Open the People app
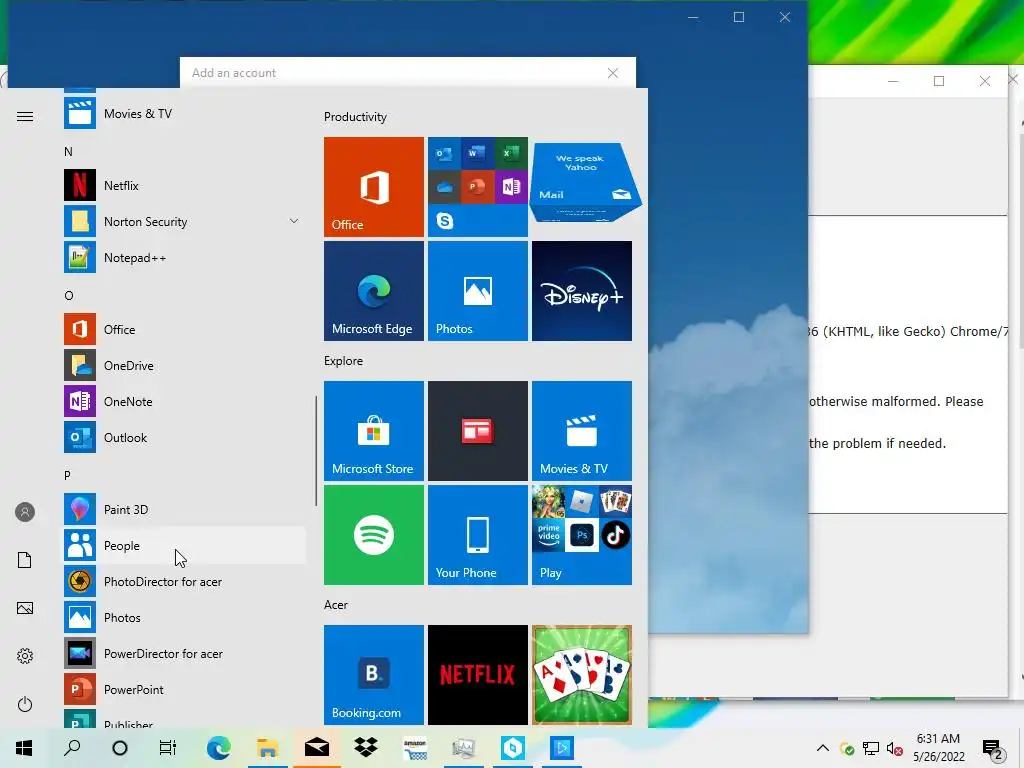This screenshot has width=1024, height=768. pos(184,545)
